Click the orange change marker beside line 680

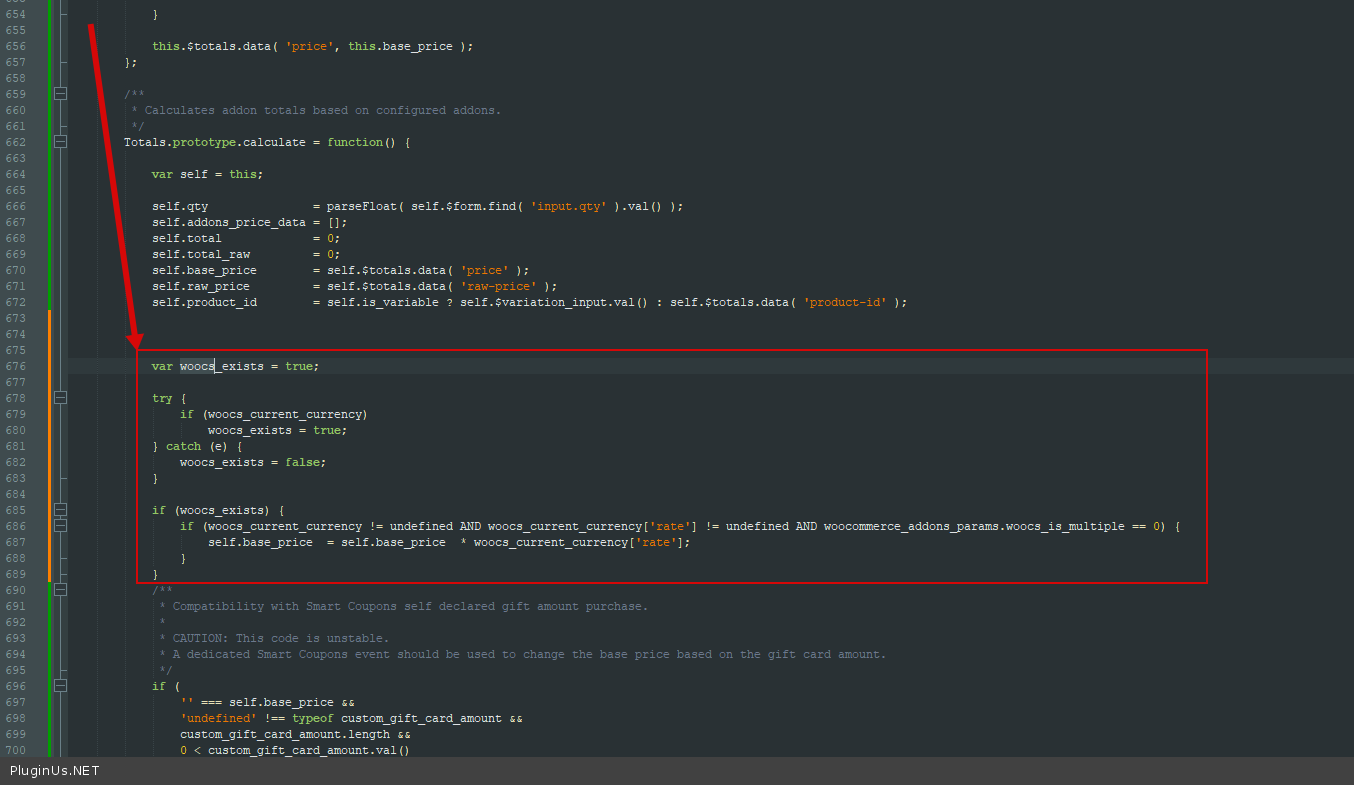point(49,430)
